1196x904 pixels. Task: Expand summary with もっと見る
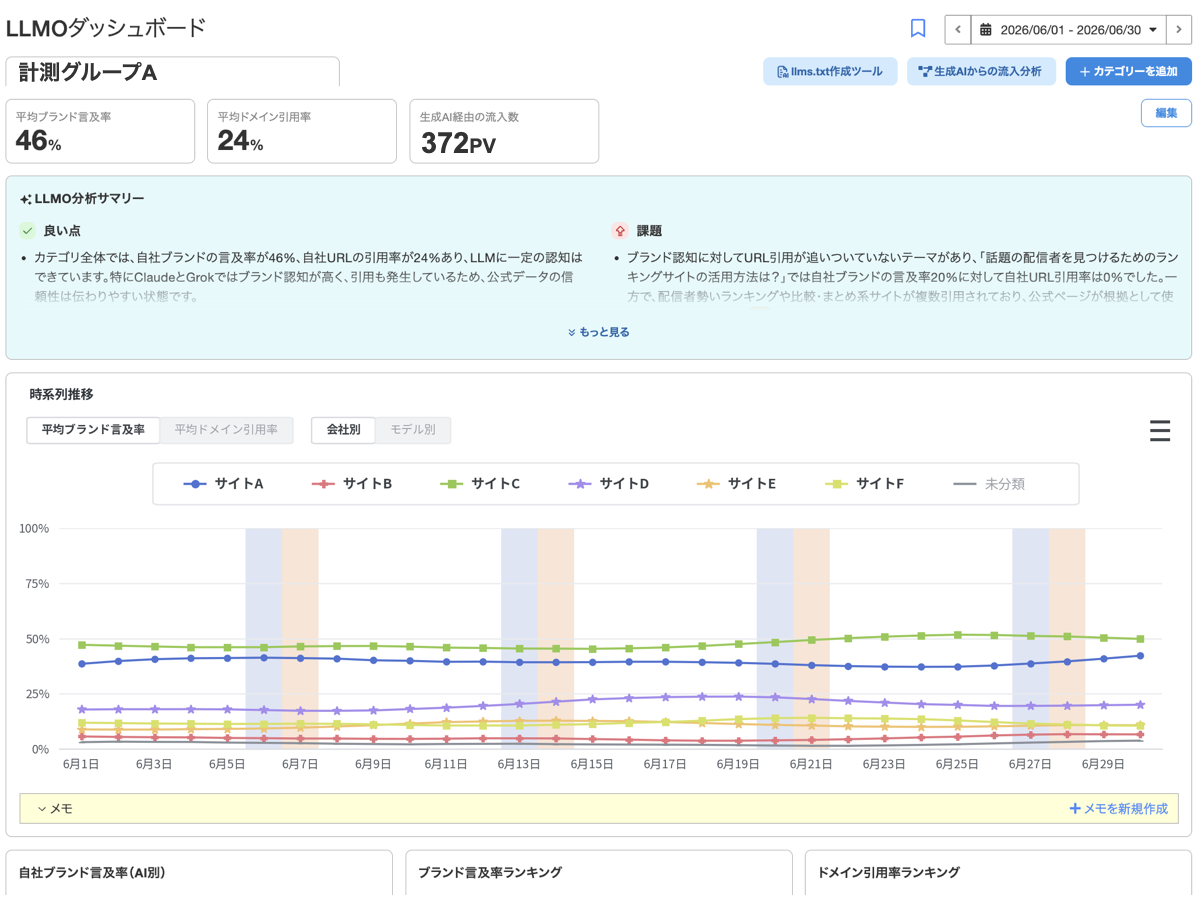[599, 332]
